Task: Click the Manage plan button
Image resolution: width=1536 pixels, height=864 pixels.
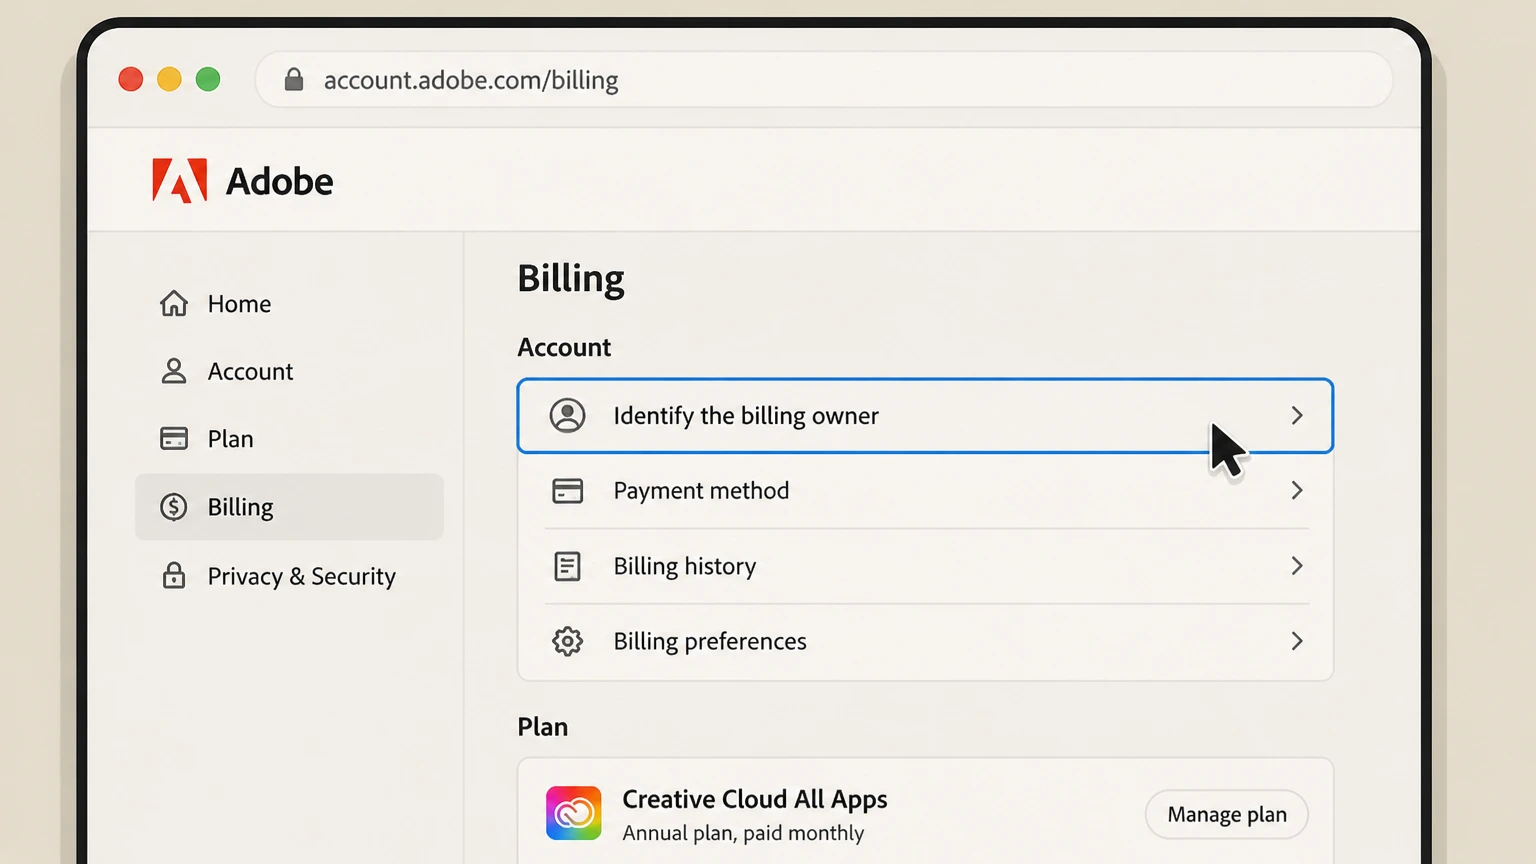Action: (1227, 815)
